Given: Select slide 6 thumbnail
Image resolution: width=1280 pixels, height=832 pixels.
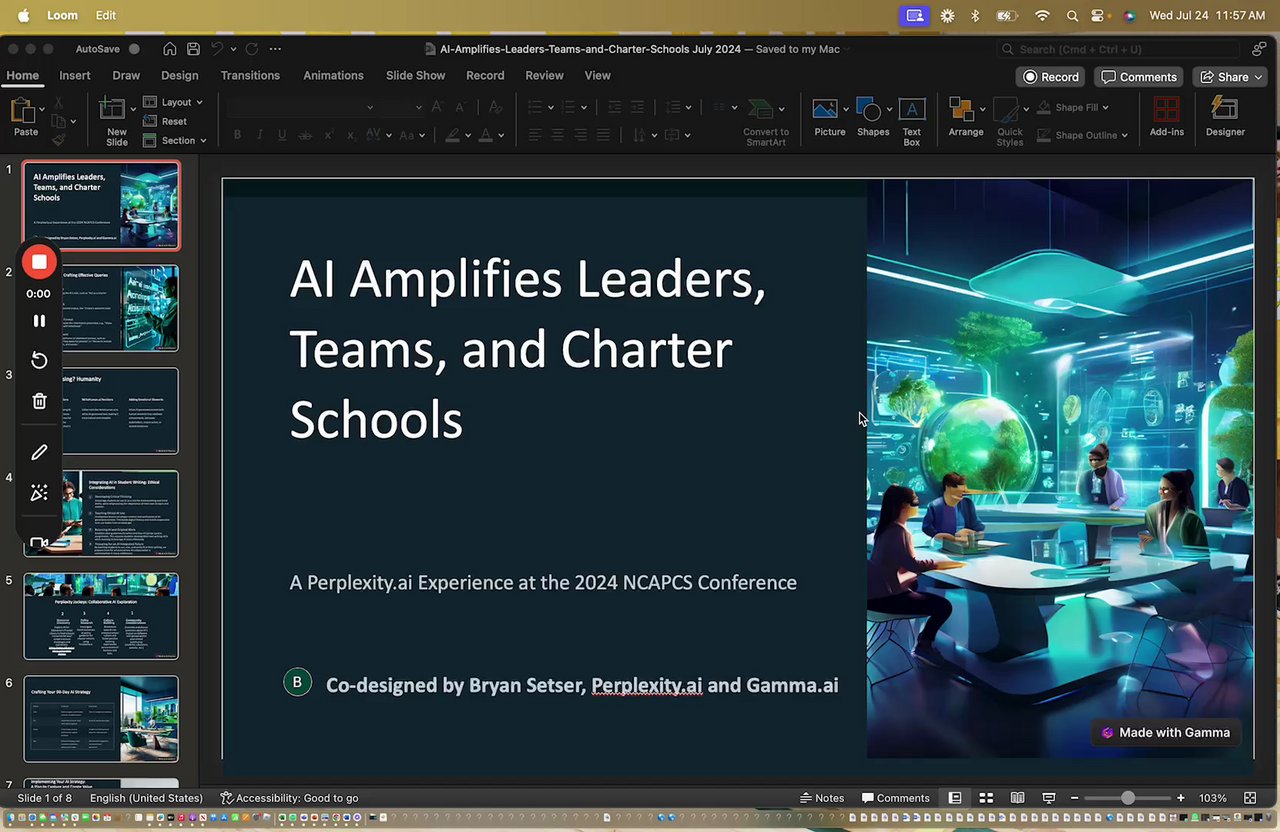Looking at the screenshot, I should [101, 719].
